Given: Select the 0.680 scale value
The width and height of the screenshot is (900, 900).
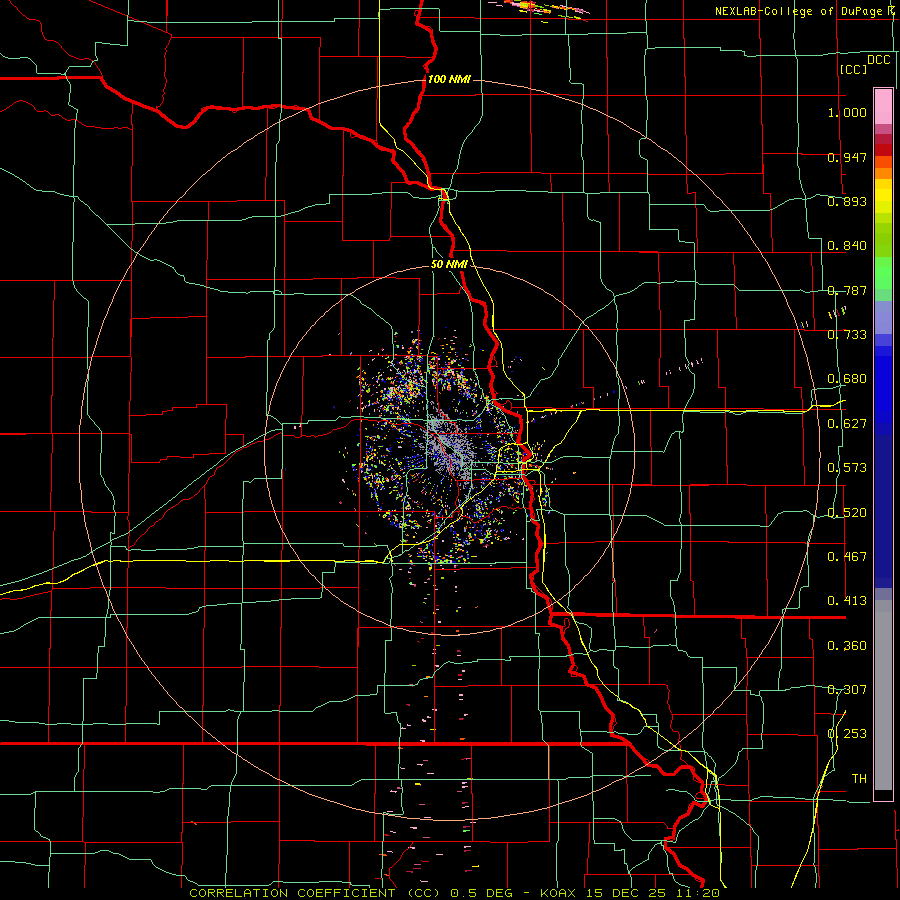Looking at the screenshot, I should (x=847, y=379).
